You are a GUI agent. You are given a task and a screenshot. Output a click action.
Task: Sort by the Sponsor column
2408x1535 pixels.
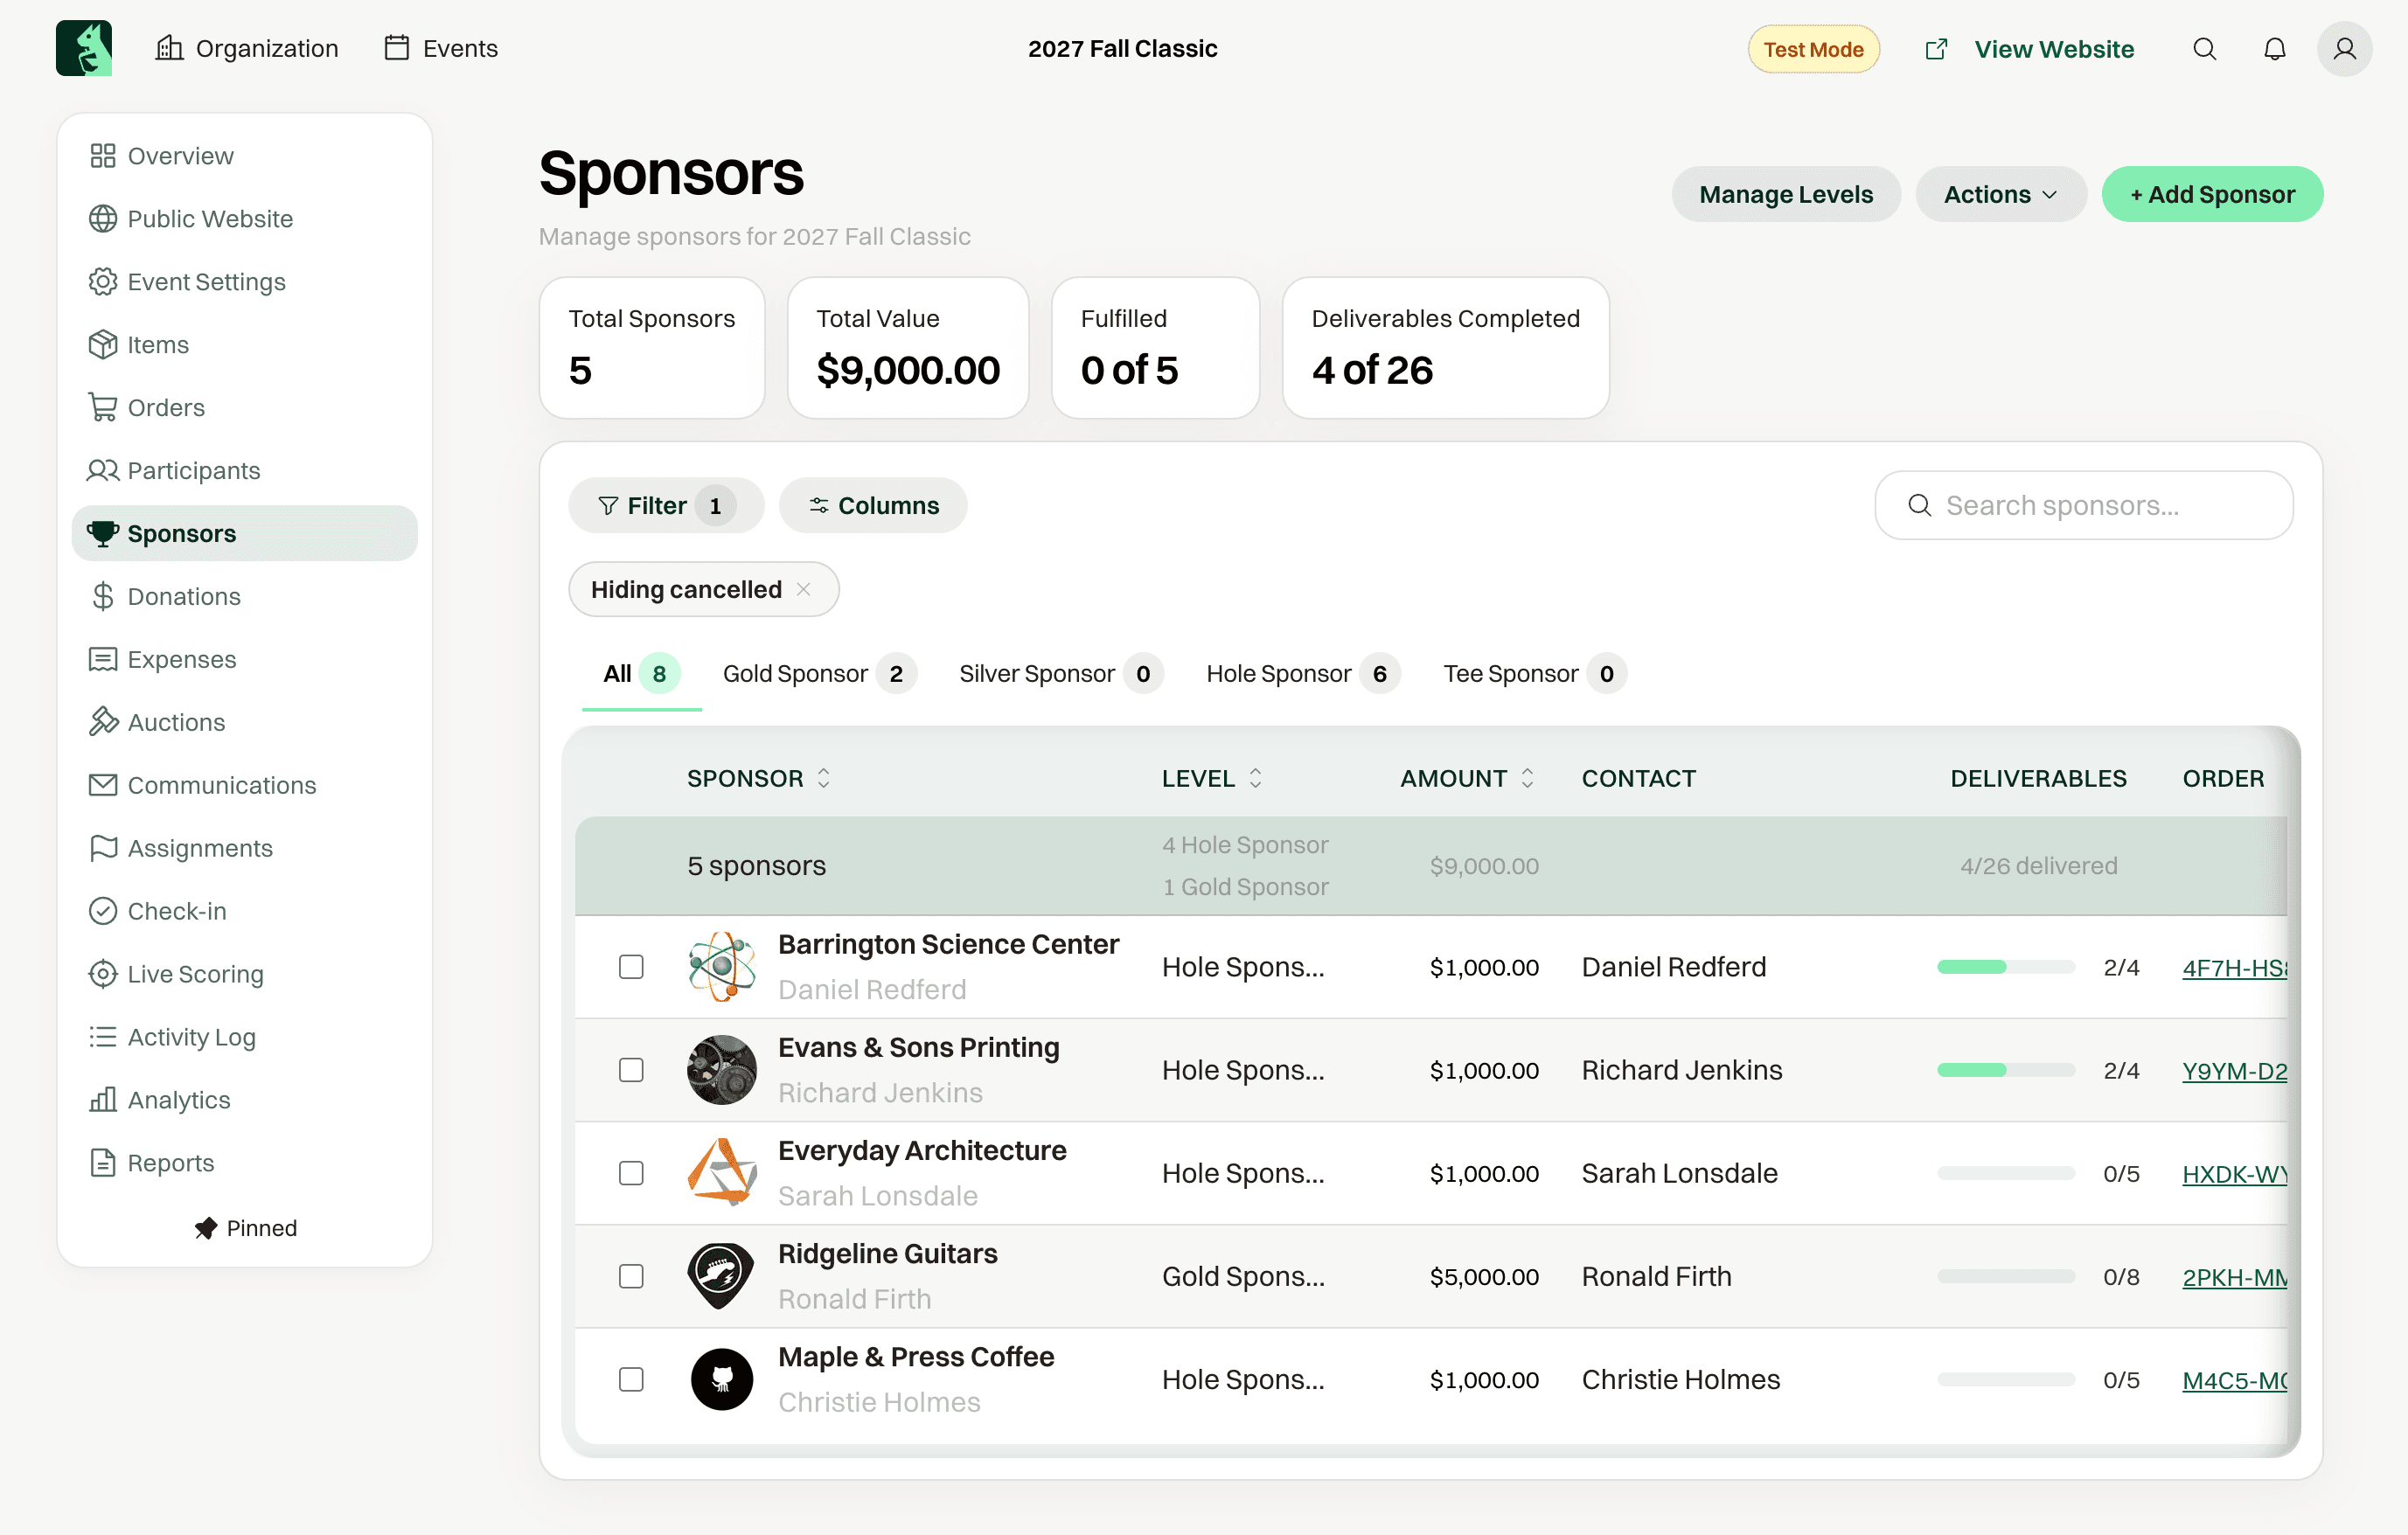tap(759, 779)
